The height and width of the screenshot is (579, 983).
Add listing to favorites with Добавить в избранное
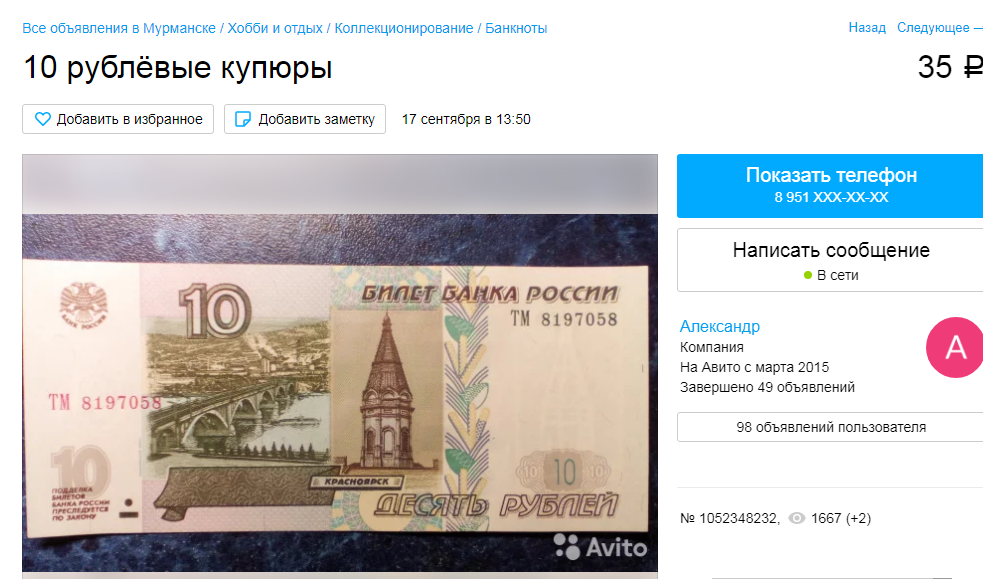coord(118,119)
